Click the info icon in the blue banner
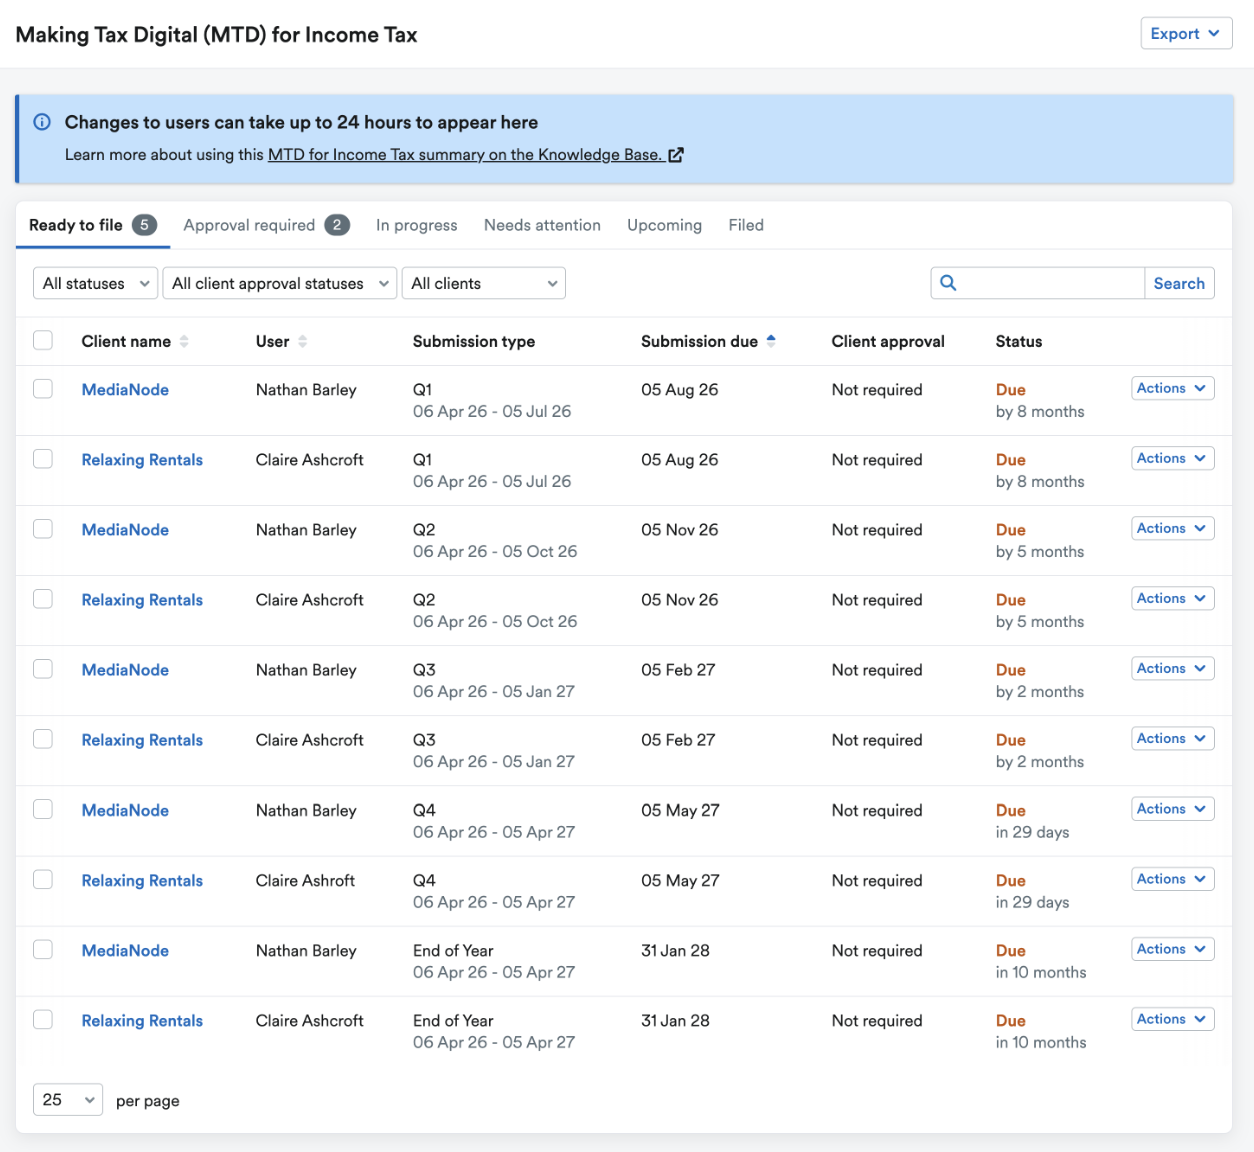Image resolution: width=1254 pixels, height=1152 pixels. pyautogui.click(x=42, y=122)
